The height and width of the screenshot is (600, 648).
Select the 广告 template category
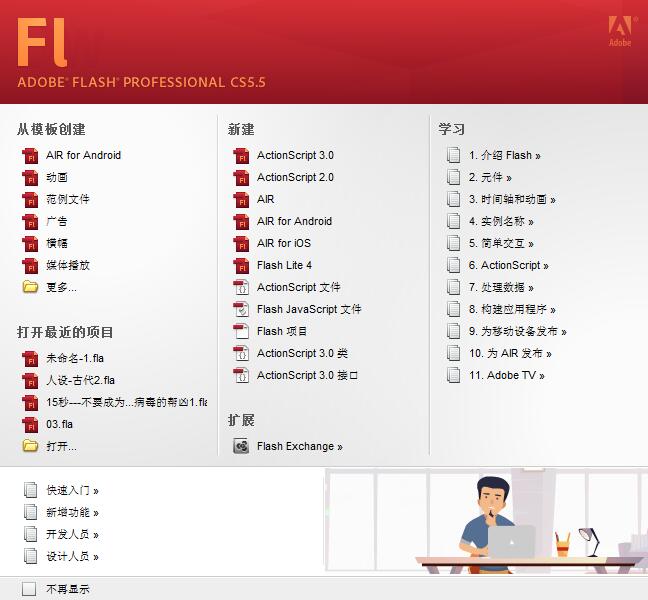[x=57, y=221]
